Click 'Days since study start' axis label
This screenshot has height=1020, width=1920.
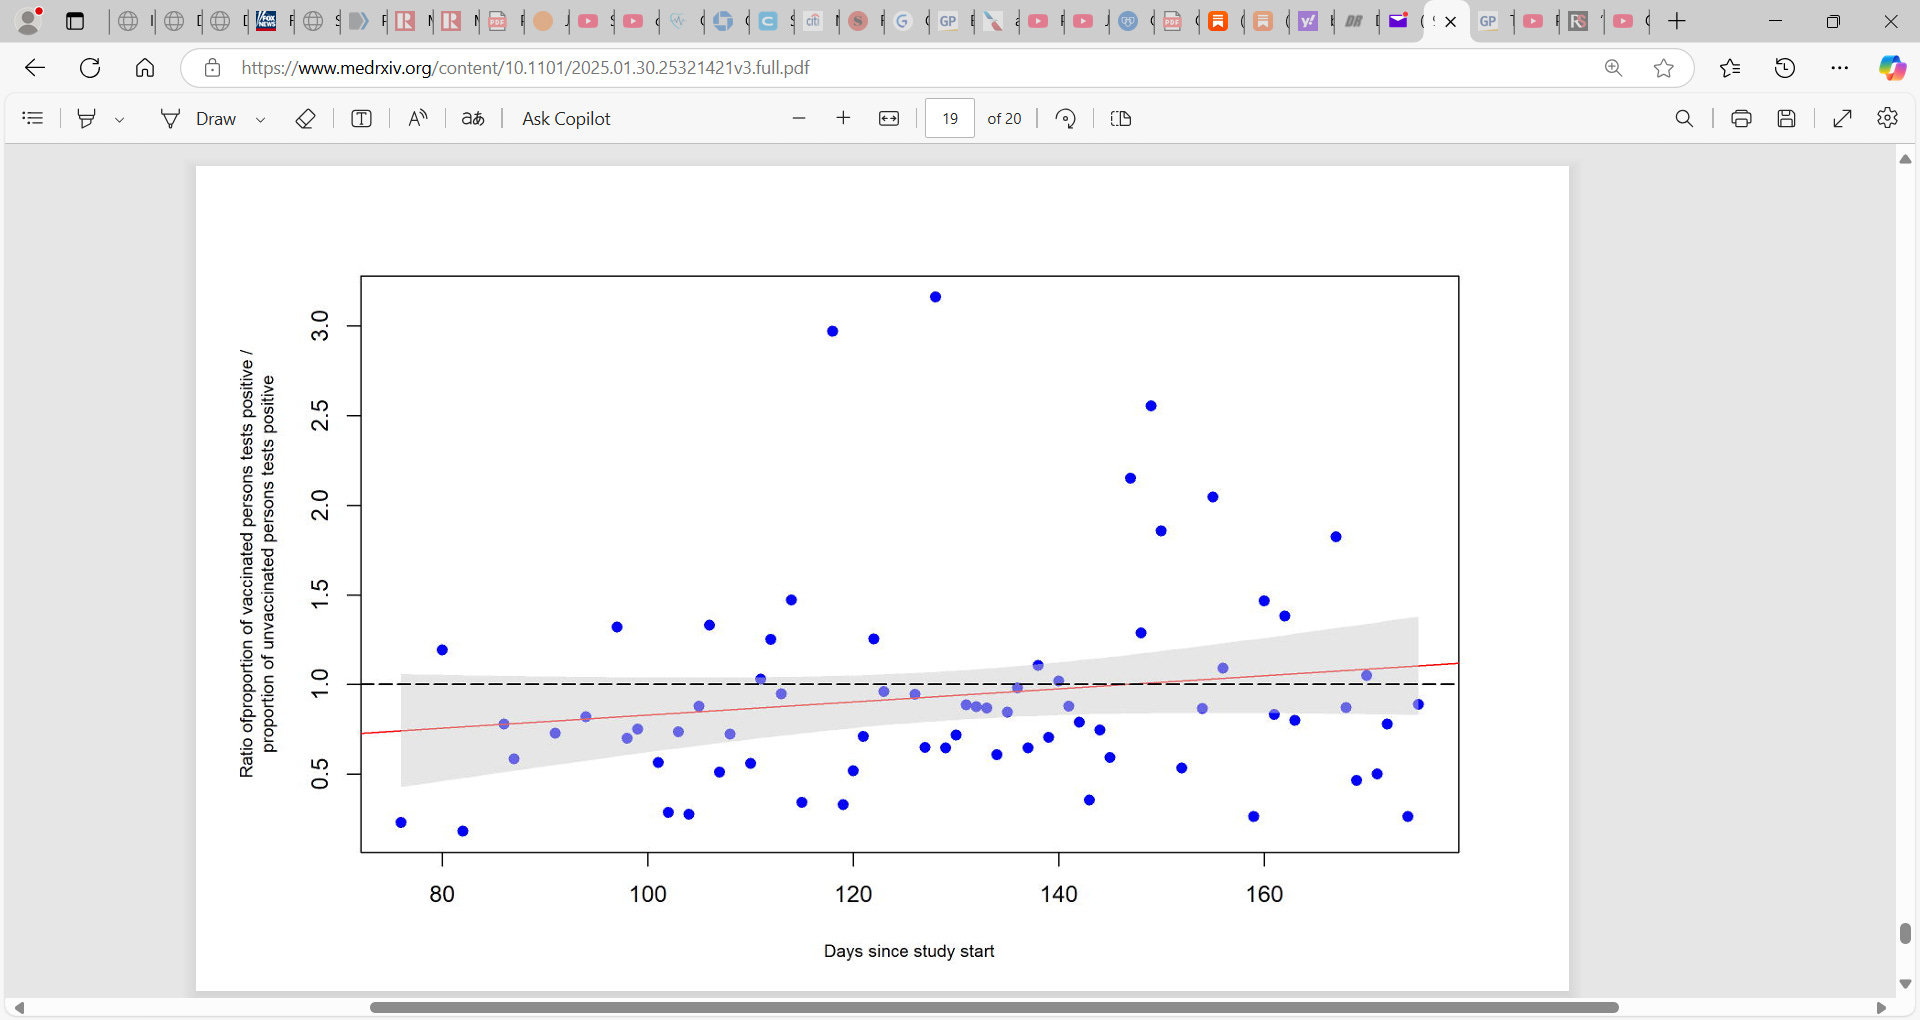click(x=909, y=951)
